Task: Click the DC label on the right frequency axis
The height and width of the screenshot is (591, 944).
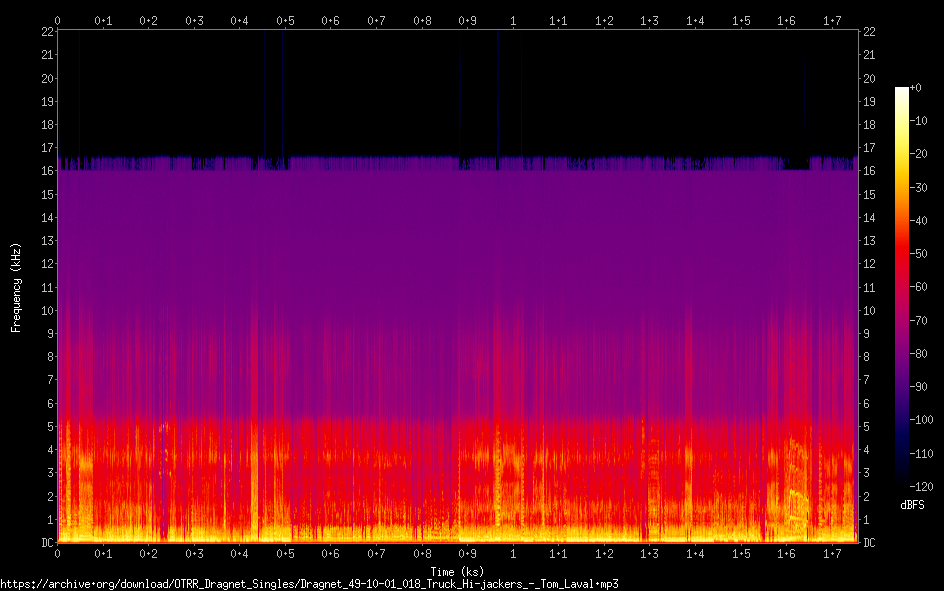Action: pos(869,543)
